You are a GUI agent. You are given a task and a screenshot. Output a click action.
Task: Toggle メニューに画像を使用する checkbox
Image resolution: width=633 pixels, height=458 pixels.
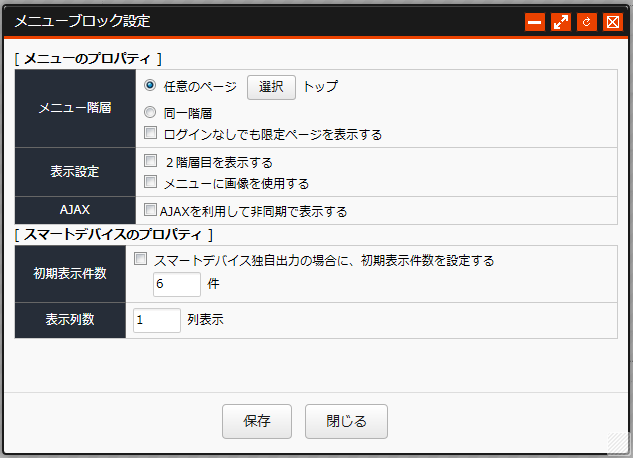tap(150, 182)
